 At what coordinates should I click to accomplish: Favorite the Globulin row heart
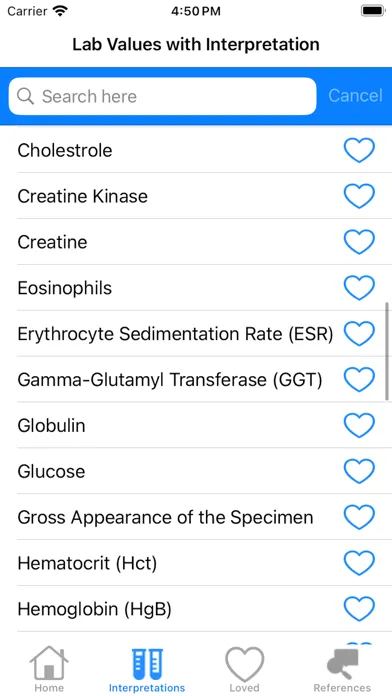click(359, 425)
